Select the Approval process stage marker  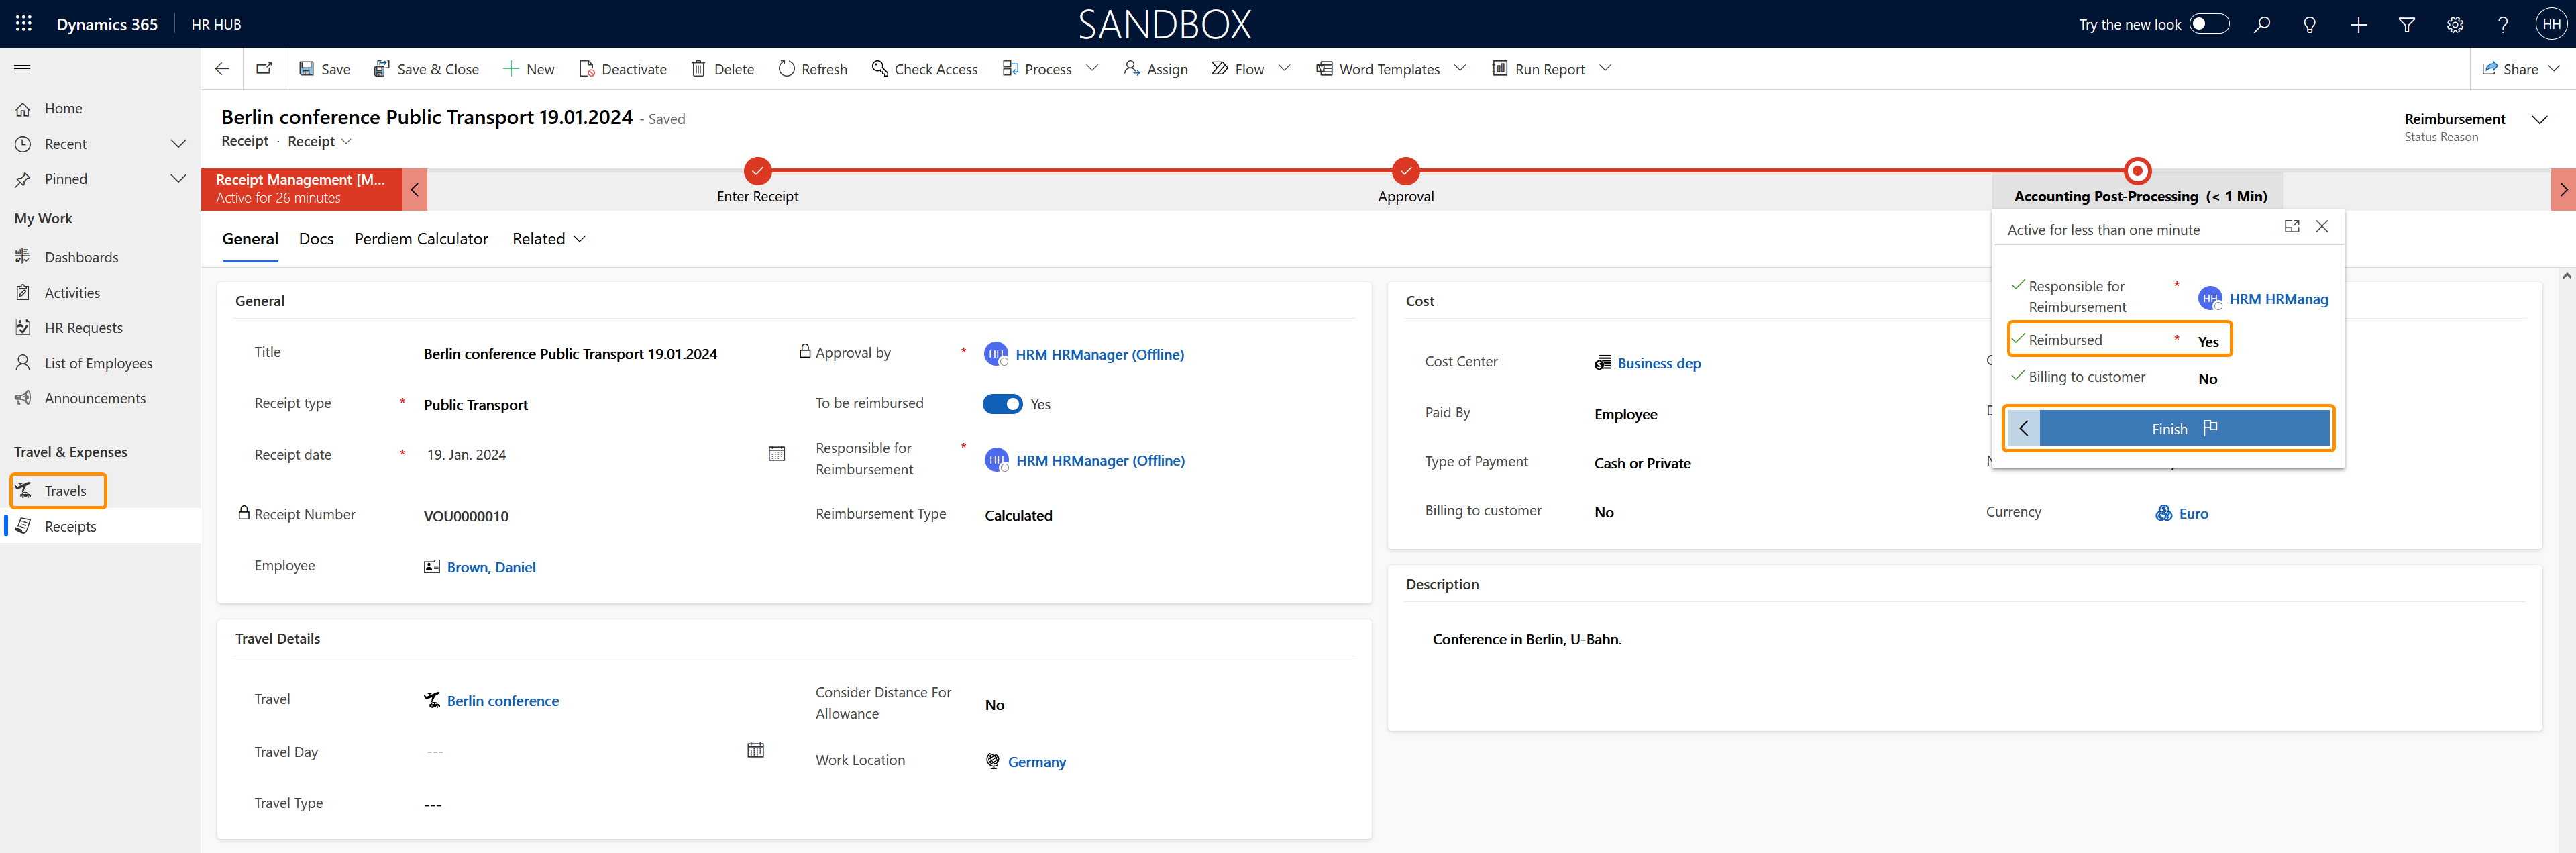(x=1405, y=171)
